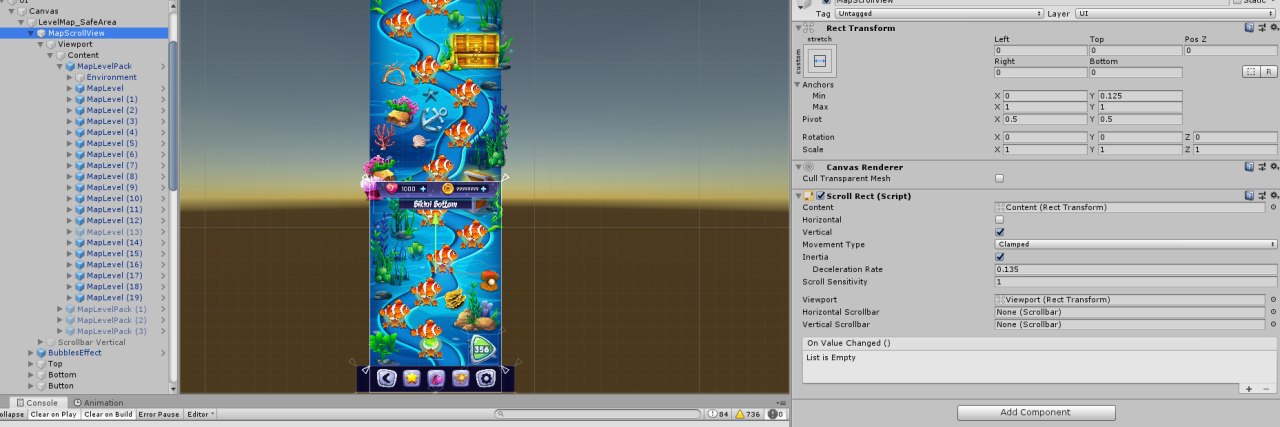The height and width of the screenshot is (427, 1280).
Task: Toggle console errors count 0
Action: [x=776, y=414]
